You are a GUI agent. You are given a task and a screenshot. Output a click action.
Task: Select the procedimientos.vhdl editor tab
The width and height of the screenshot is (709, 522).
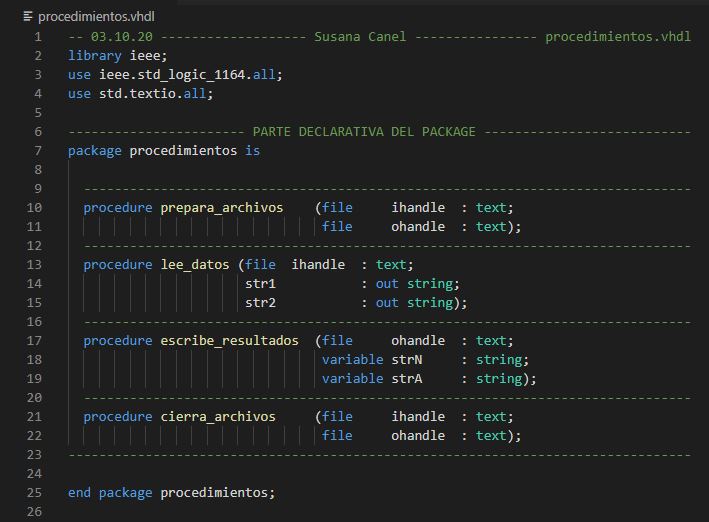point(95,17)
